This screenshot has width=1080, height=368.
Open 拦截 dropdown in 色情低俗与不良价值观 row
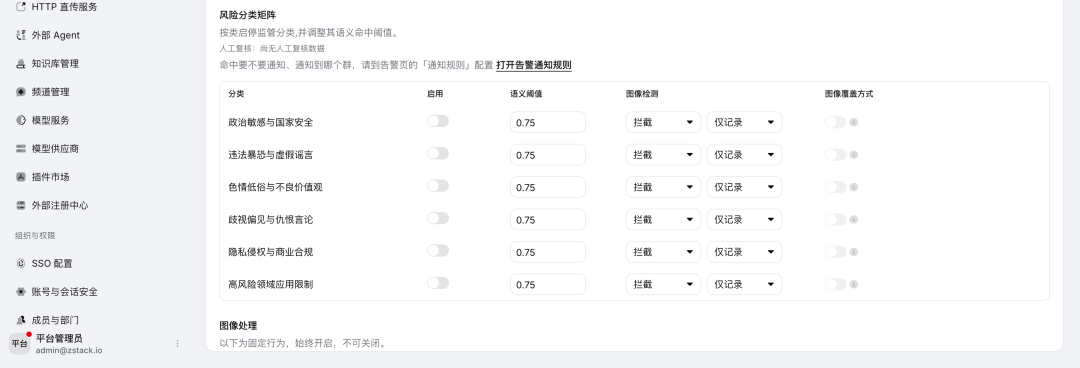pos(663,187)
